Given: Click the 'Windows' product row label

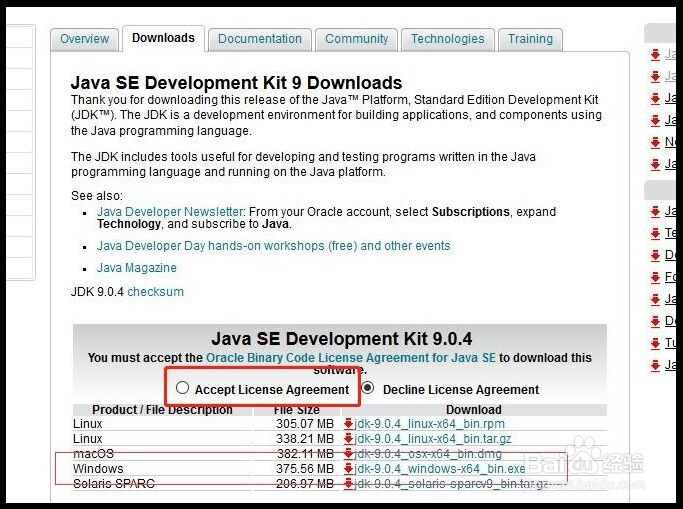Looking at the screenshot, I should click(x=98, y=469).
